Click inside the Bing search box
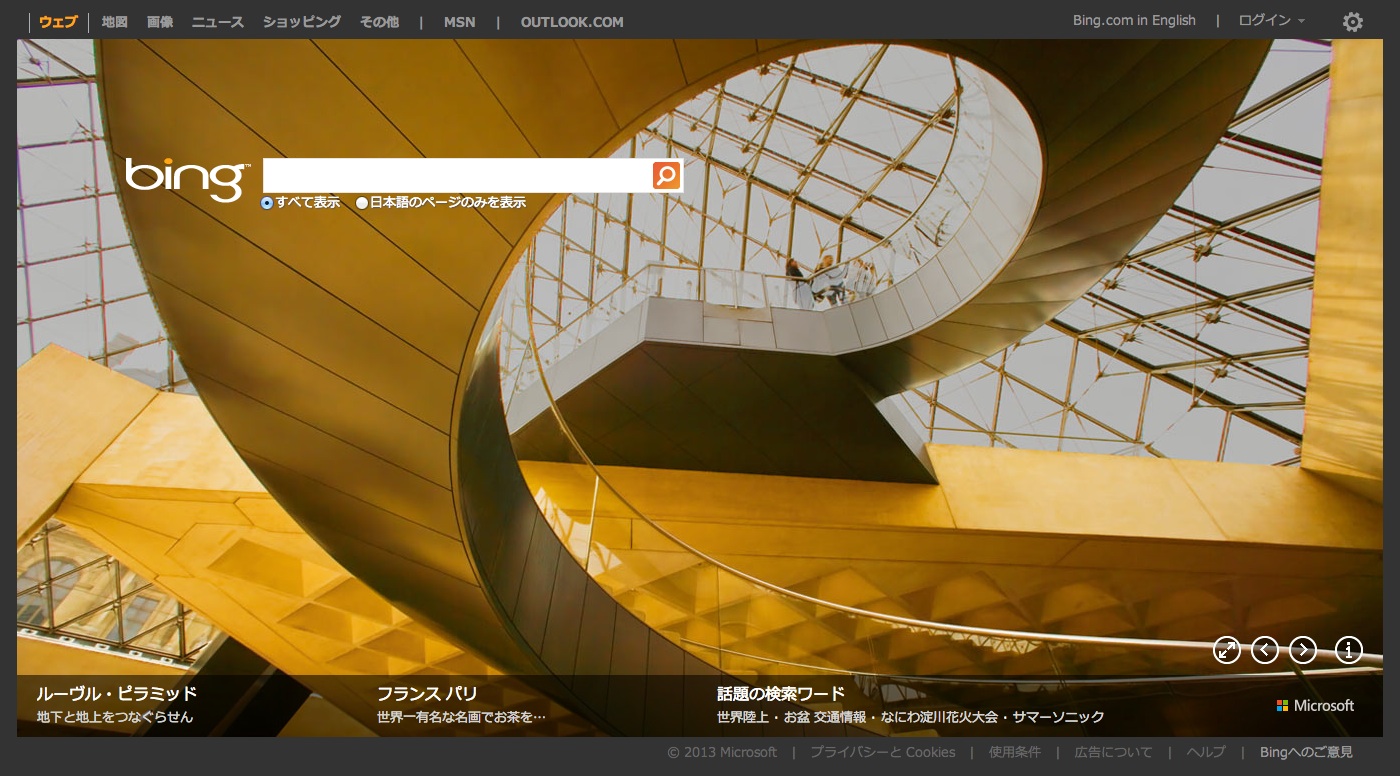This screenshot has height=776, width=1400. (x=456, y=176)
